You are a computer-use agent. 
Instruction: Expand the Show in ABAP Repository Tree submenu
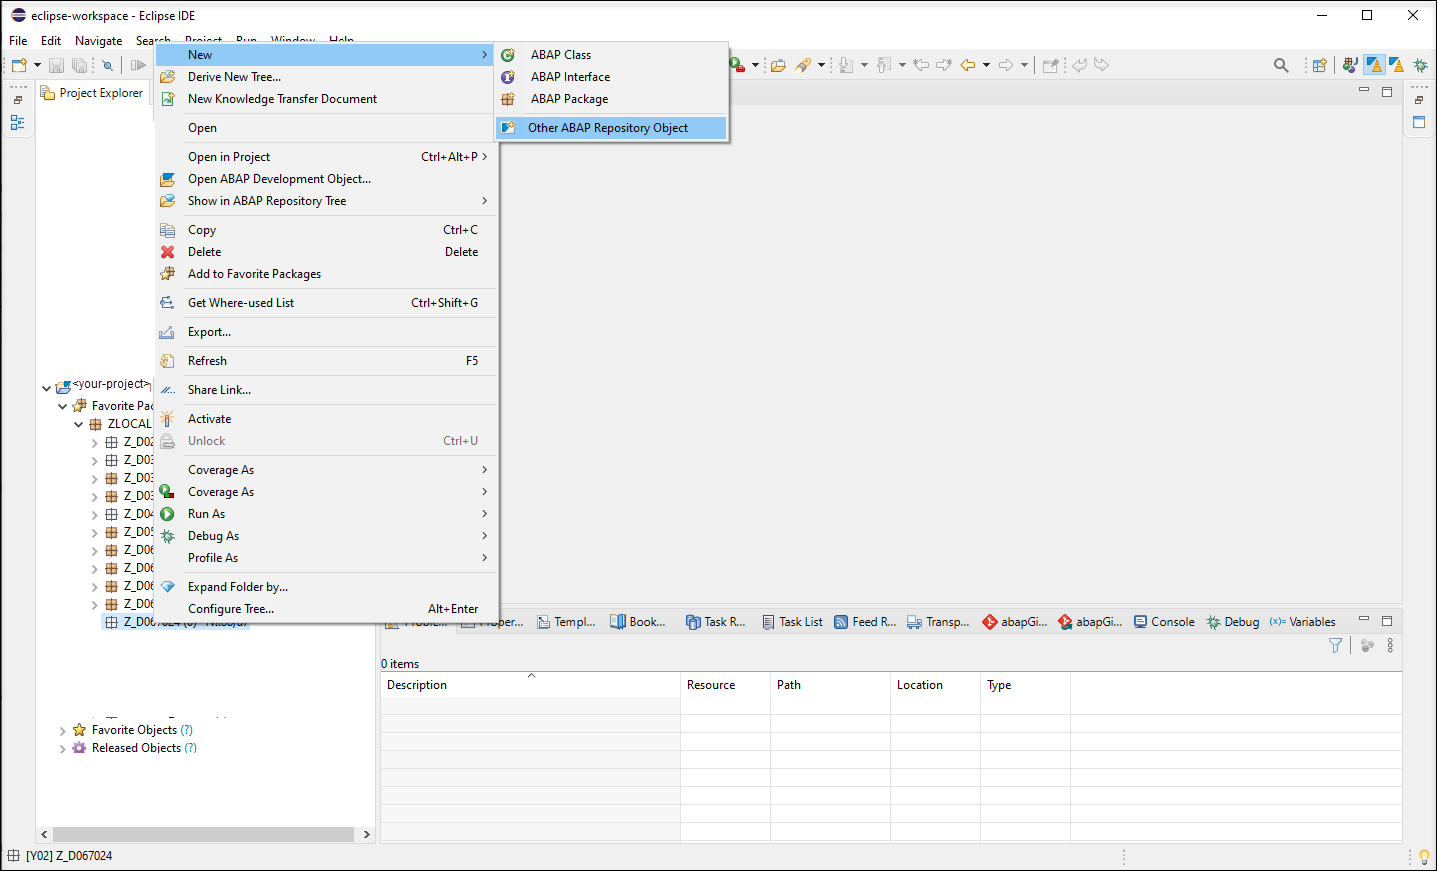(x=326, y=201)
